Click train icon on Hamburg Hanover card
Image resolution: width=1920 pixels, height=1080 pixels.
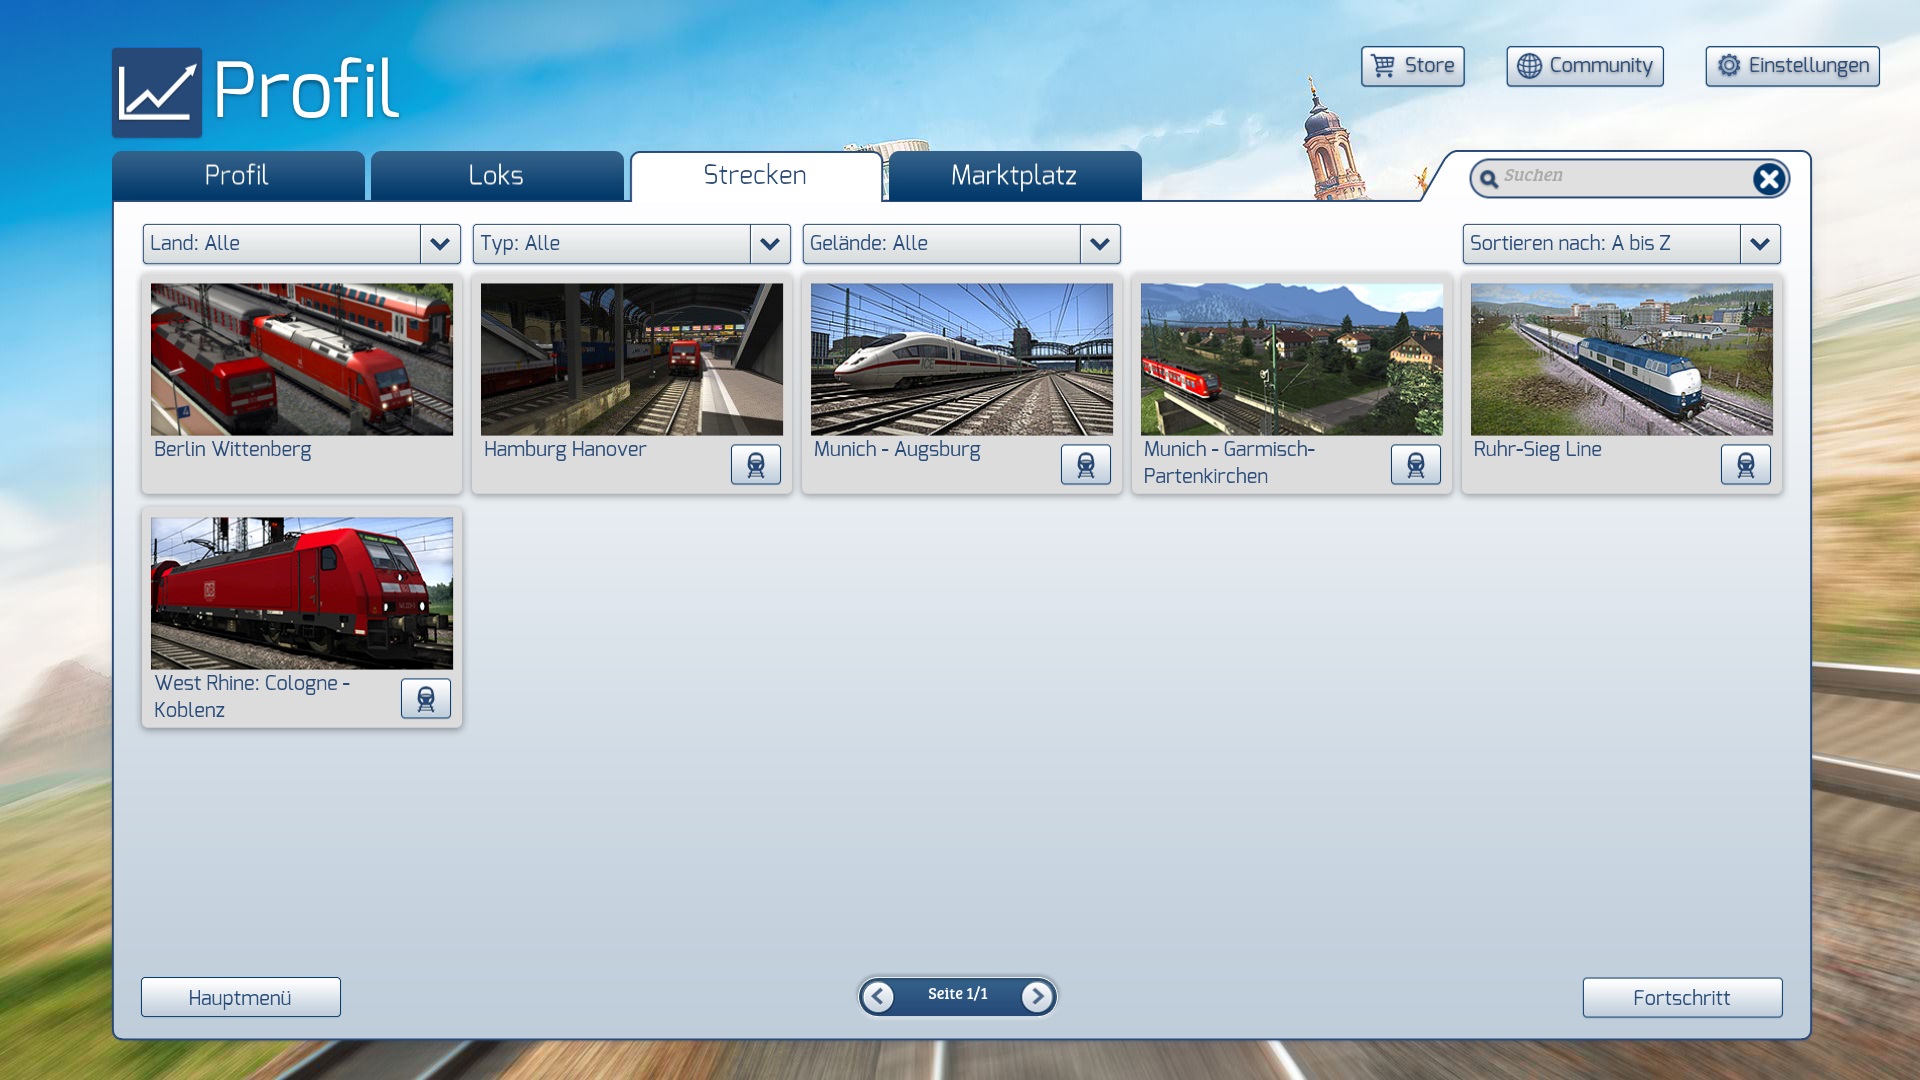(x=755, y=465)
